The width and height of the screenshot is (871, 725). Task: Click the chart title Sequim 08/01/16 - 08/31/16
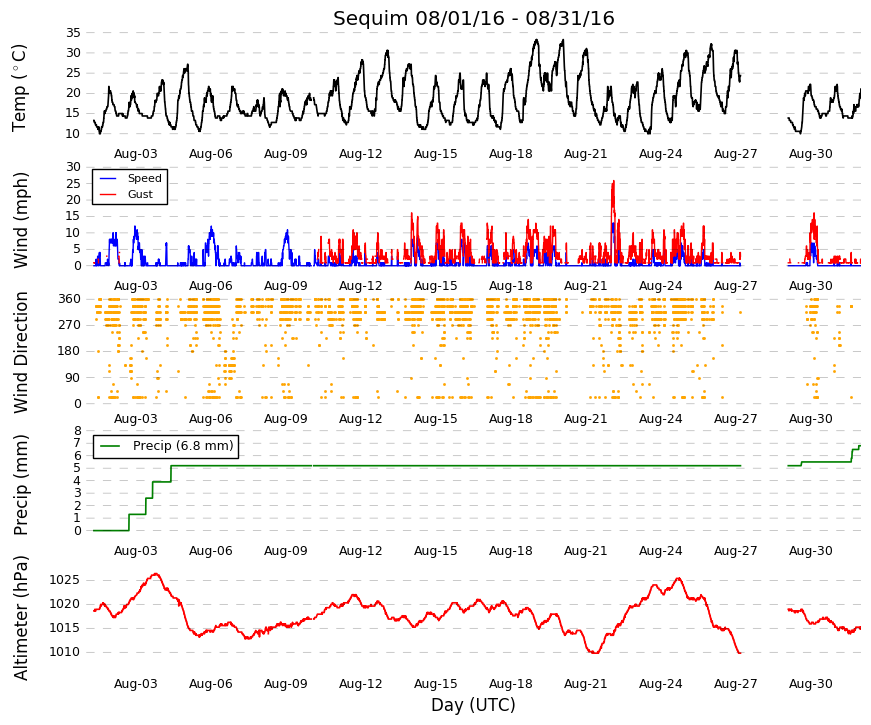coord(474,18)
